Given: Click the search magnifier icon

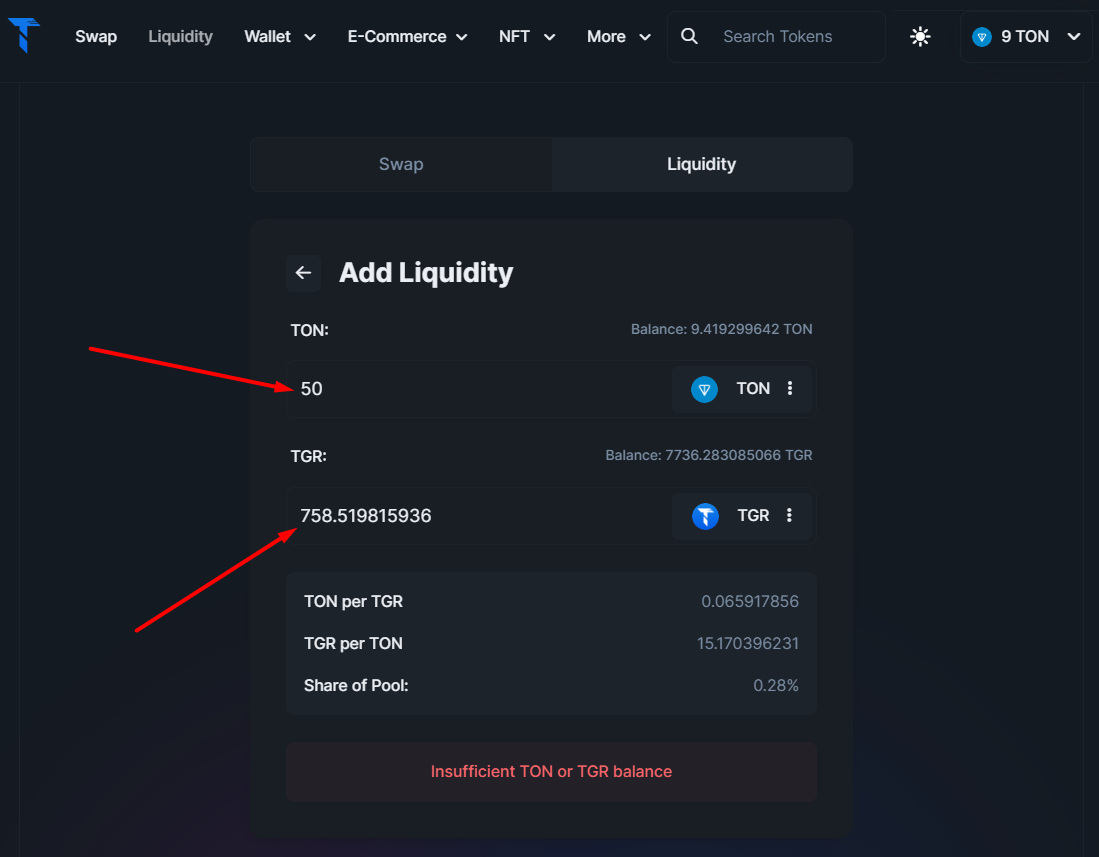Looking at the screenshot, I should 689,37.
